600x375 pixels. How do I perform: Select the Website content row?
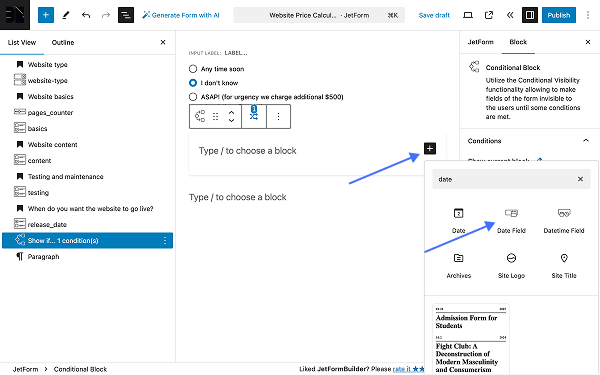click(87, 145)
